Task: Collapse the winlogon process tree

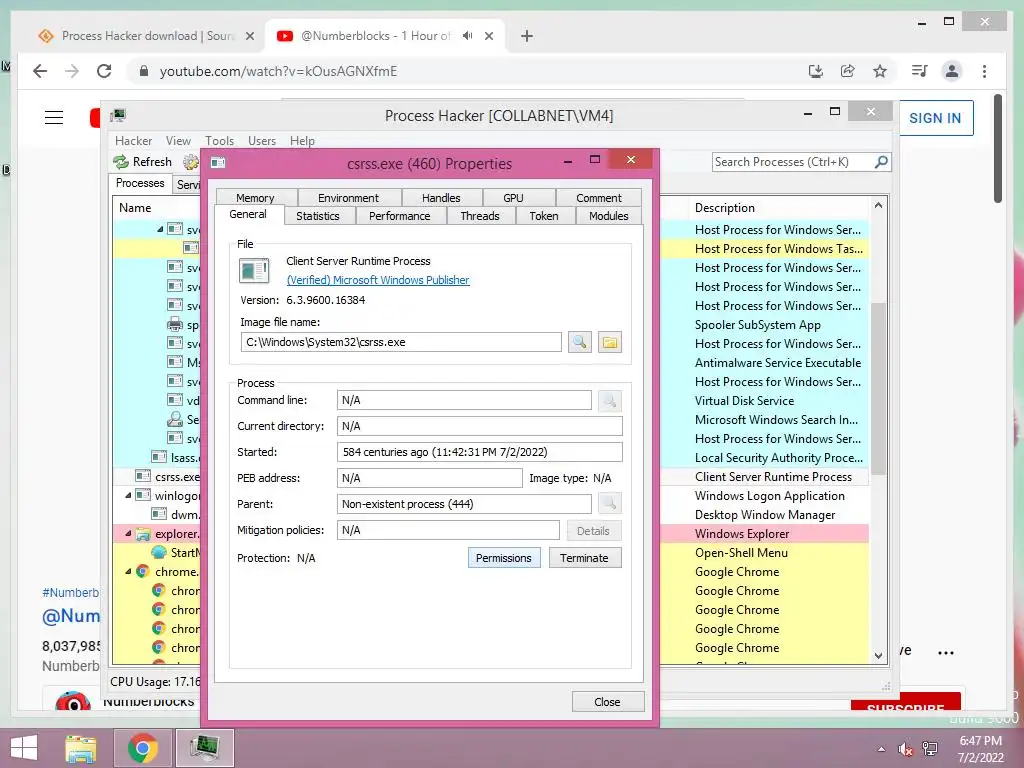Action: click(x=128, y=496)
